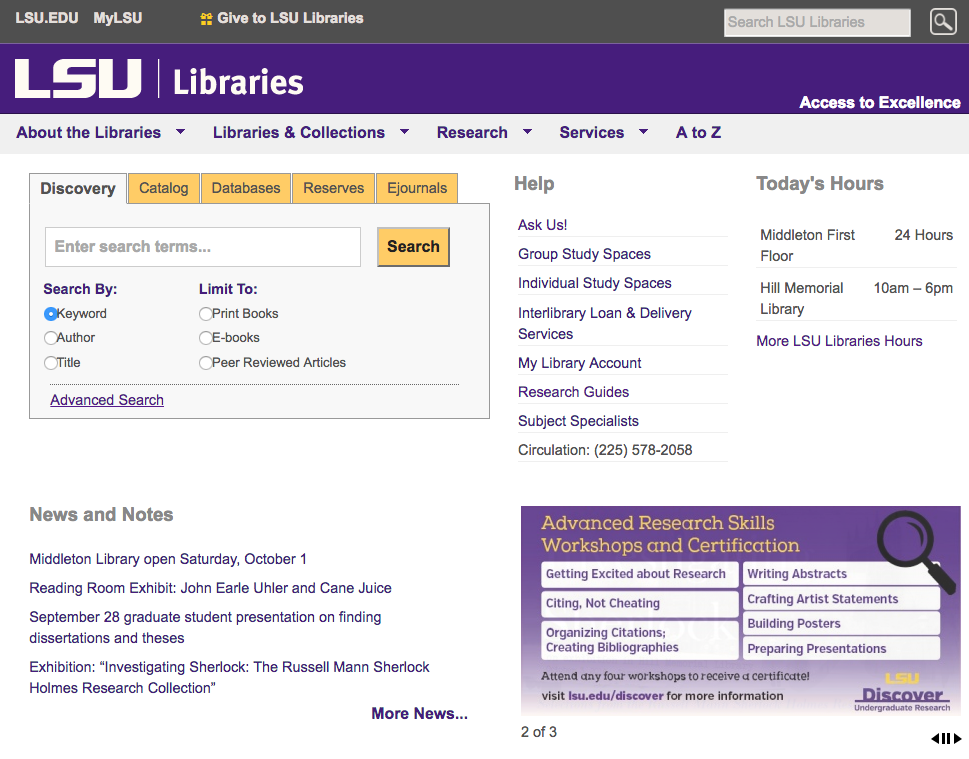Open LSU.EDU link in top bar
Image resolution: width=969 pixels, height=759 pixels.
pos(47,18)
